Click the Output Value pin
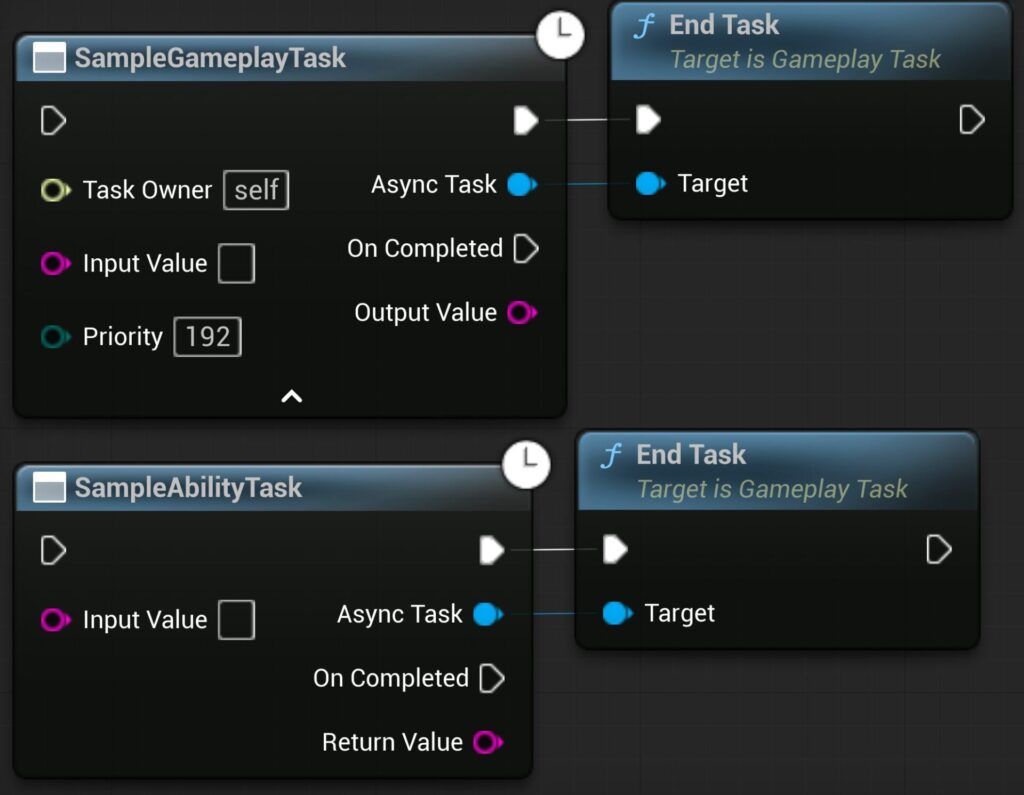The image size is (1024, 795). pos(521,313)
